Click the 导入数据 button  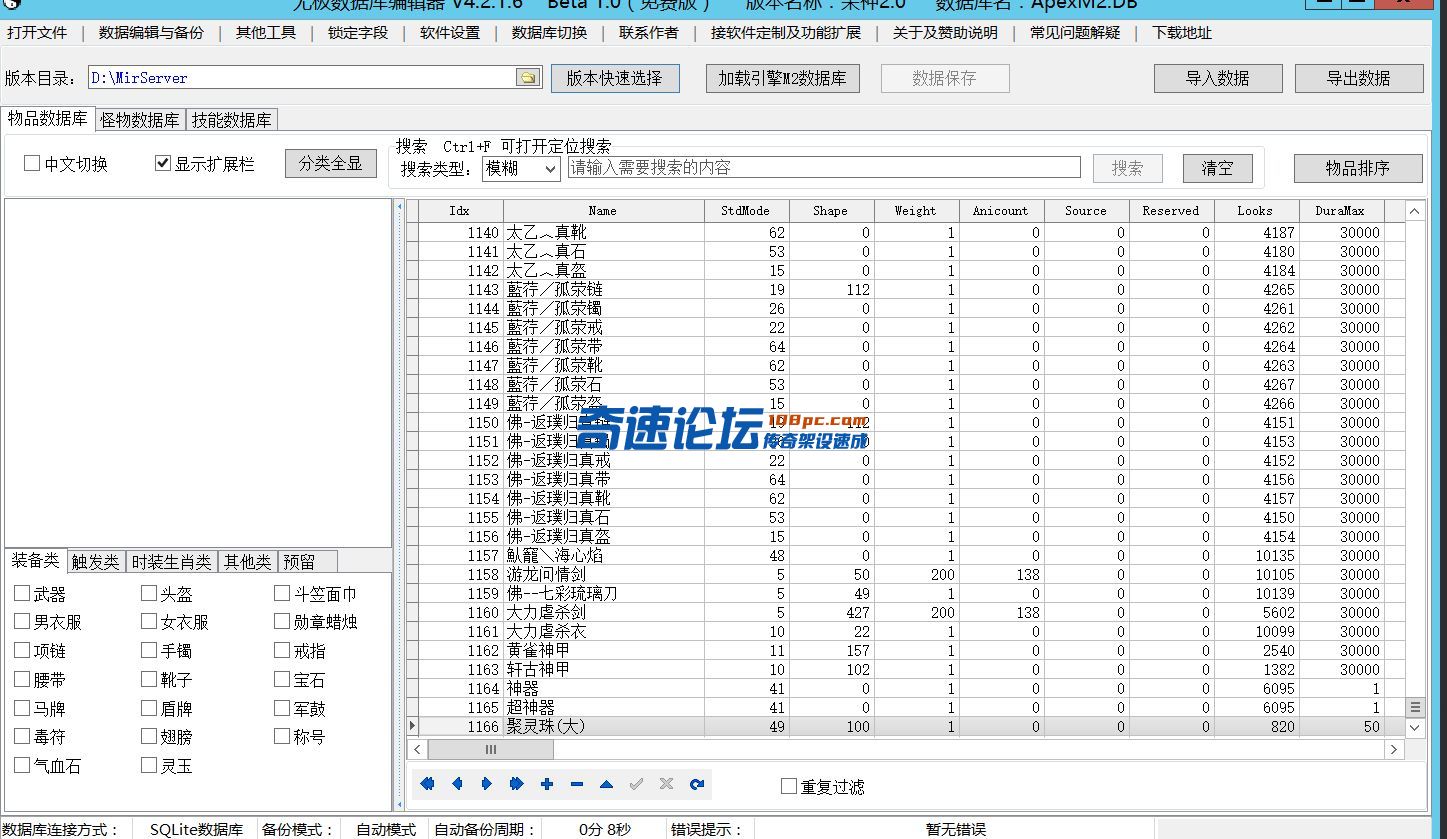click(x=1218, y=78)
